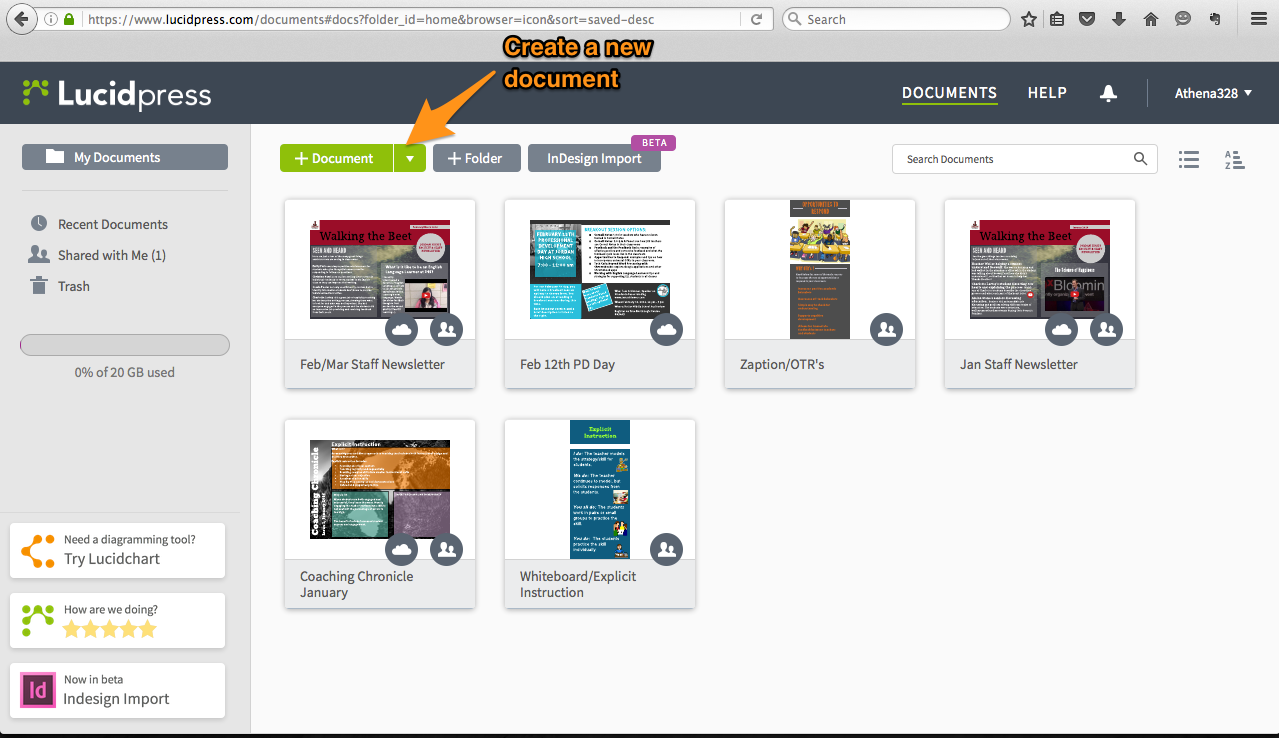This screenshot has height=738, width=1279.
Task: Click the notification bell icon
Action: (x=1108, y=93)
